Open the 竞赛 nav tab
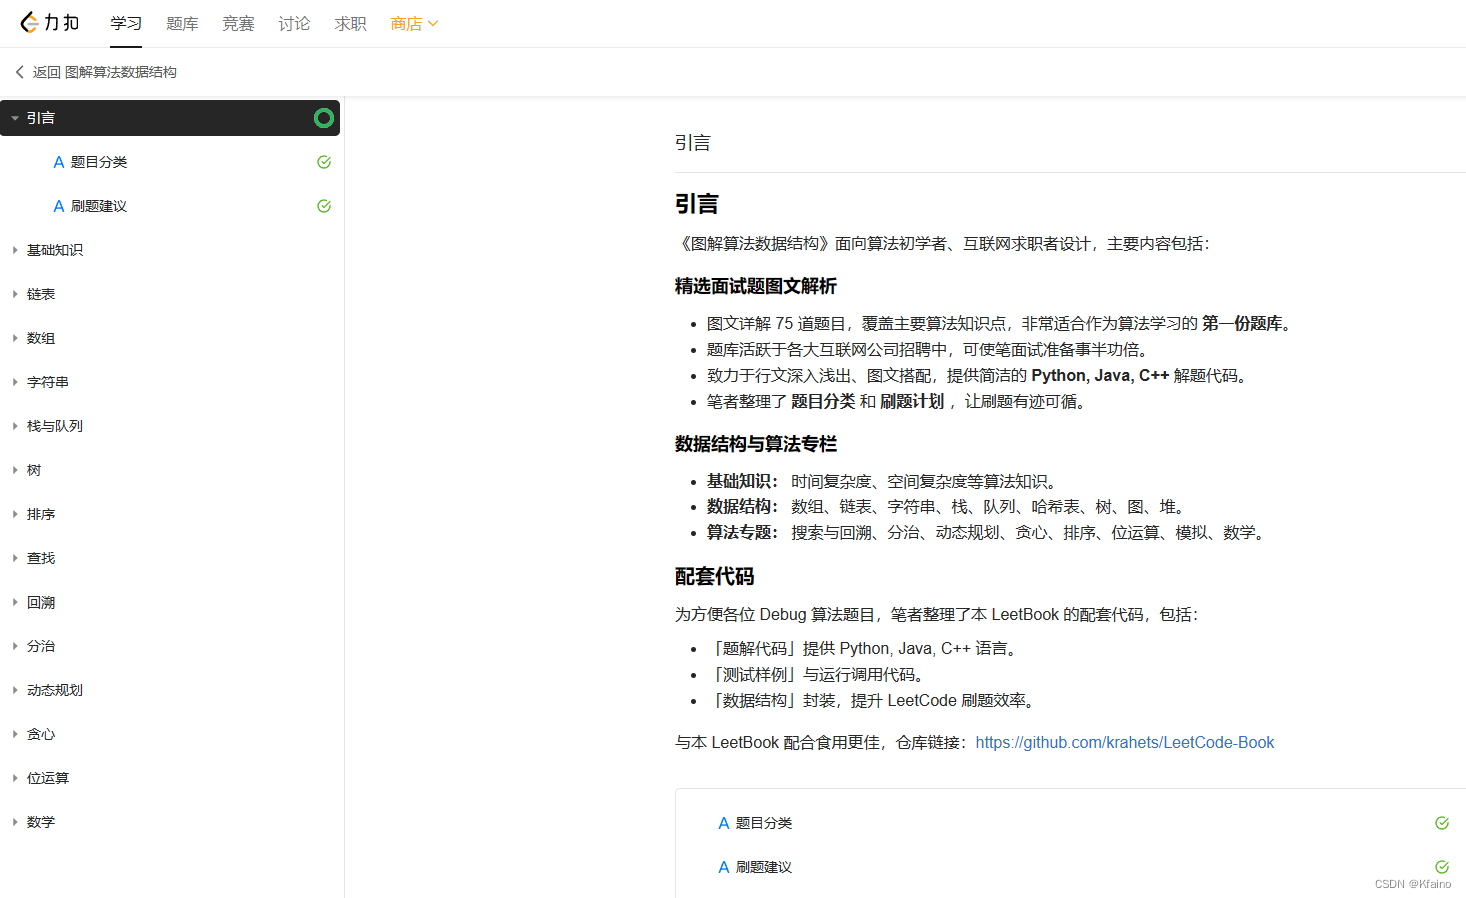Screen dimensions: 1466x898 point(238,23)
